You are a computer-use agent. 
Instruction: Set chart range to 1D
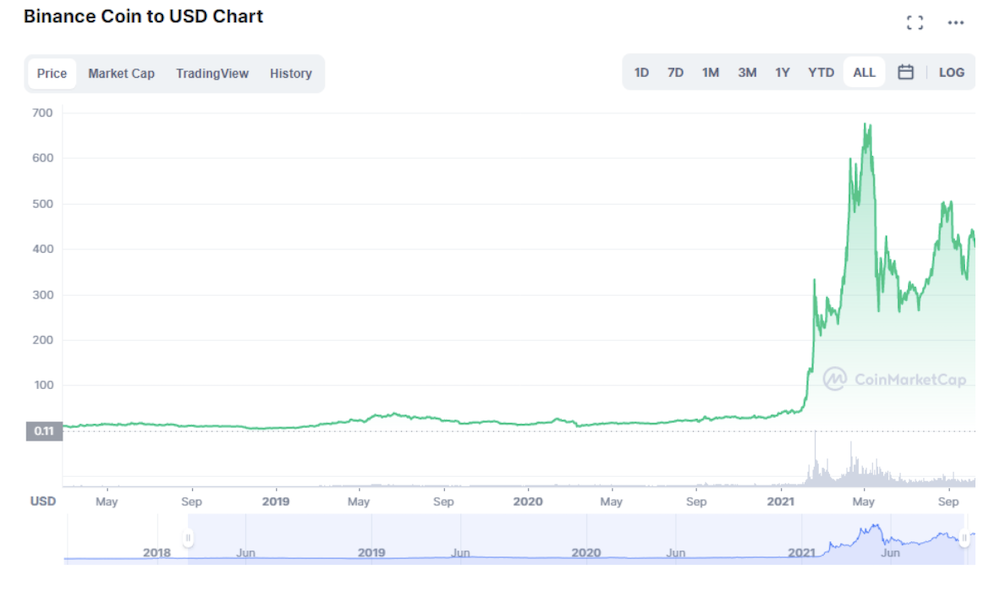(642, 73)
